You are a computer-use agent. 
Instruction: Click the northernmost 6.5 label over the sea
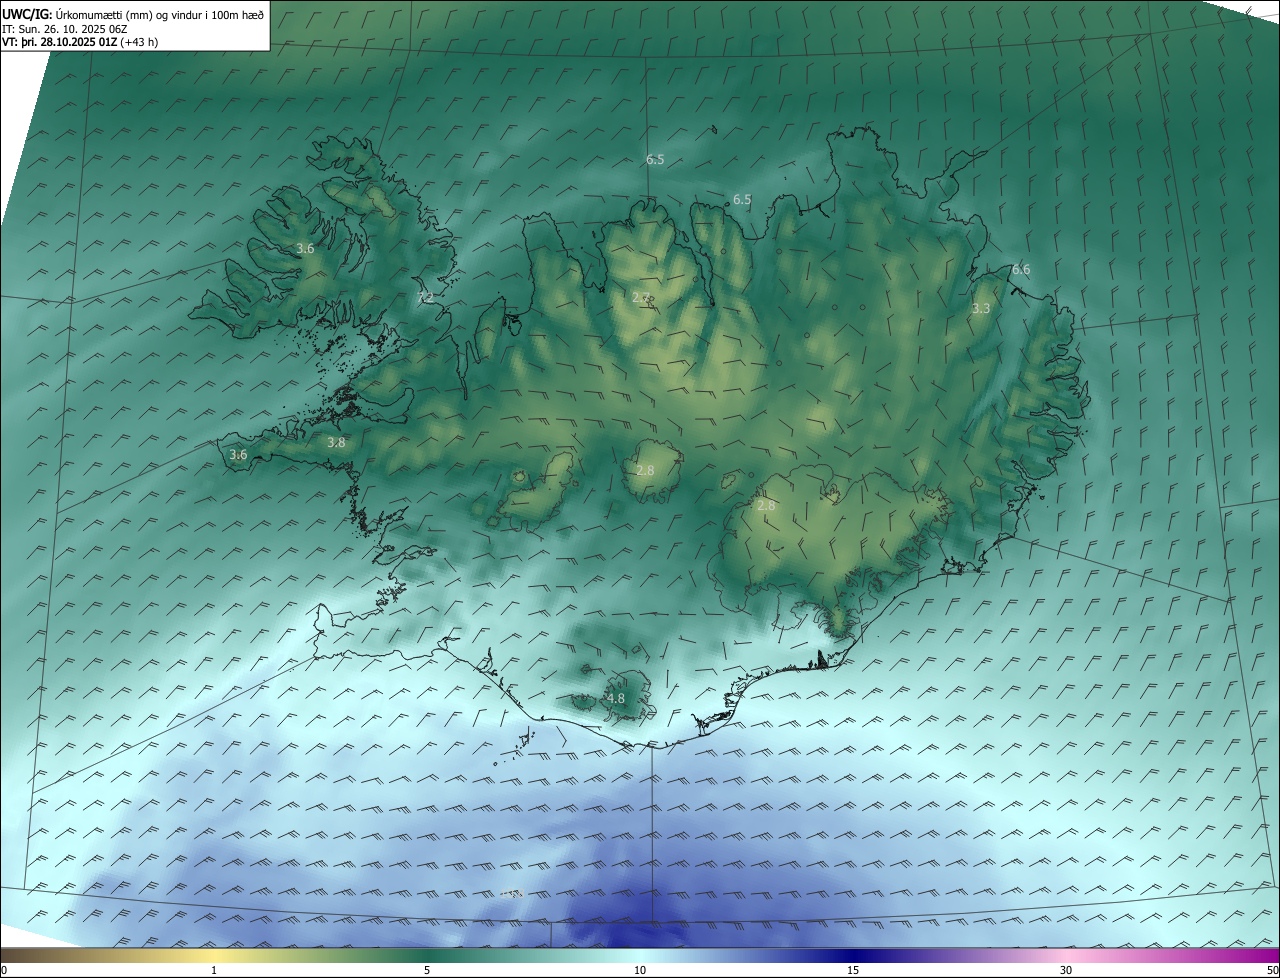point(655,159)
